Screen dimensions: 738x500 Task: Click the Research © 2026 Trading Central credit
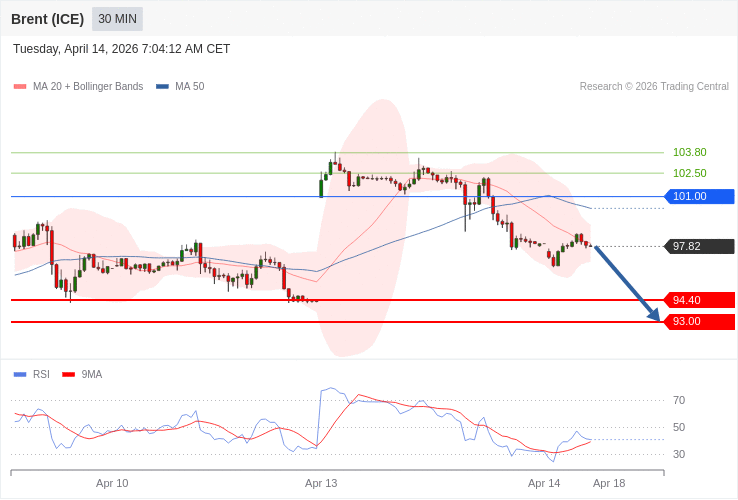tap(654, 87)
